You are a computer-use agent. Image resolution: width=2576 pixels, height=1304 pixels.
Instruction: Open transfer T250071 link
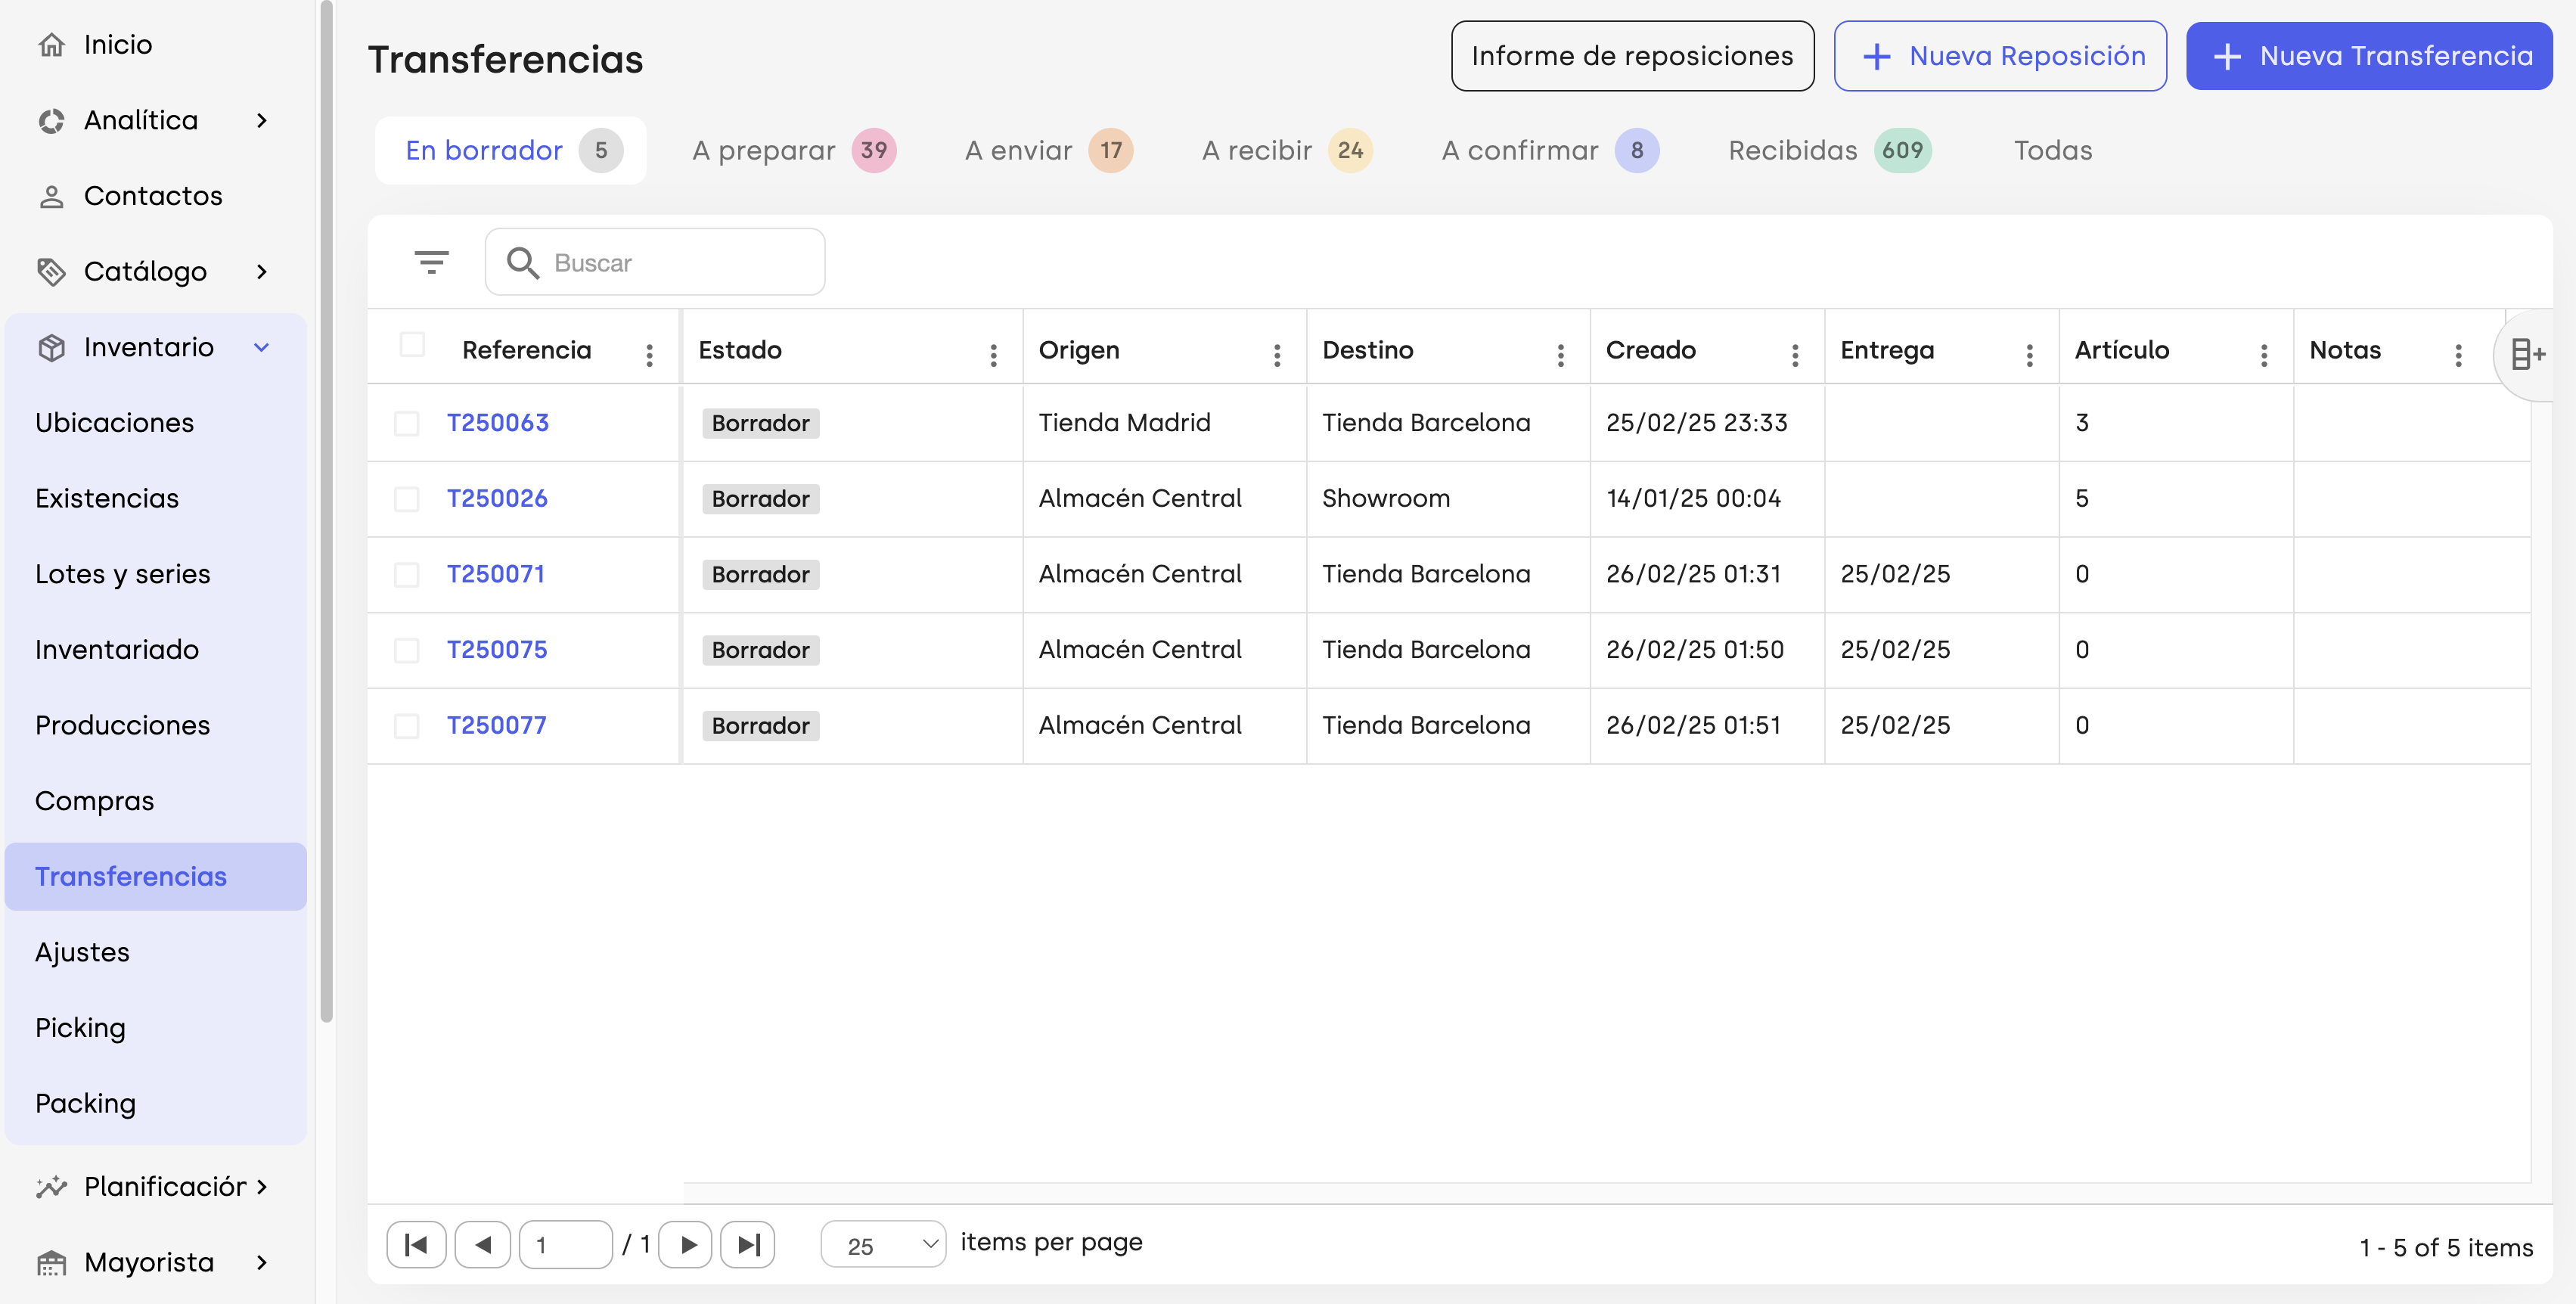coord(495,575)
